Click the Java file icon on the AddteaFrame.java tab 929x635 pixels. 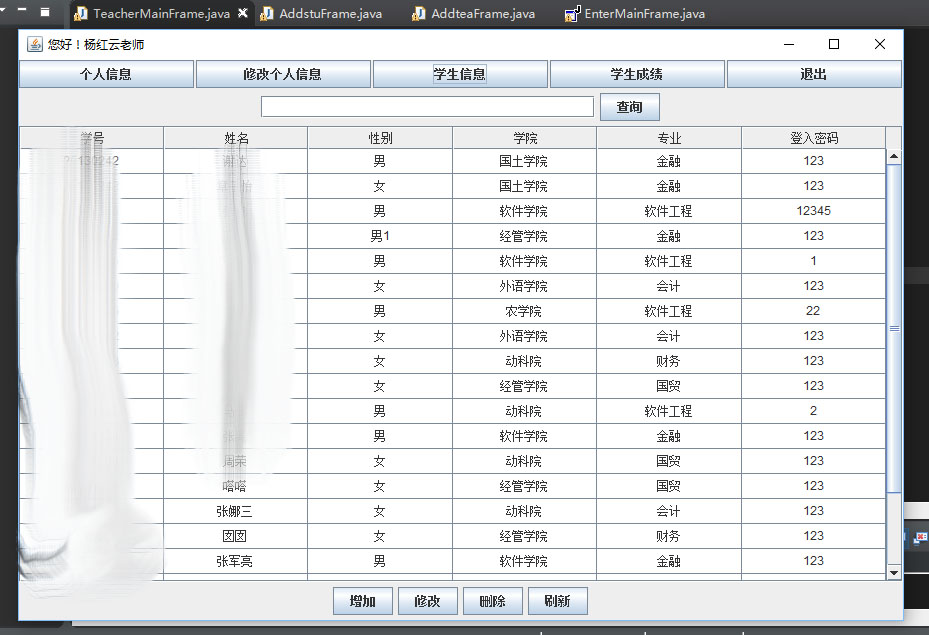418,14
